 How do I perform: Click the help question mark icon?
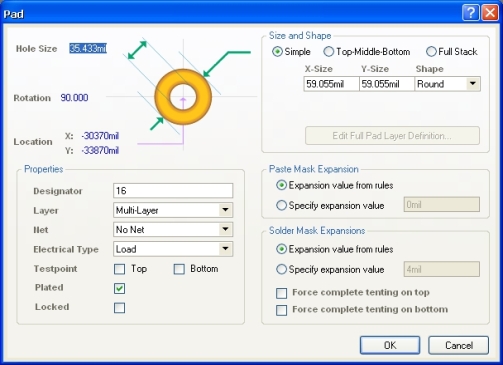471,13
